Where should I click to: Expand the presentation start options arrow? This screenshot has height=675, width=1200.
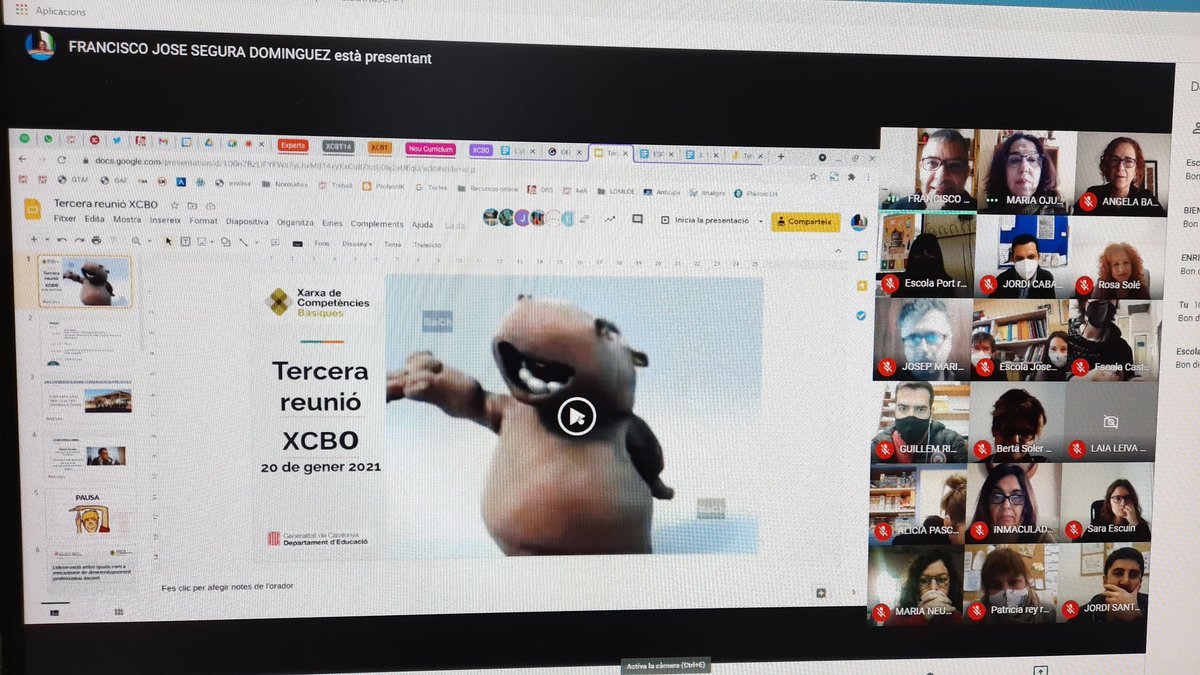pyautogui.click(x=761, y=221)
